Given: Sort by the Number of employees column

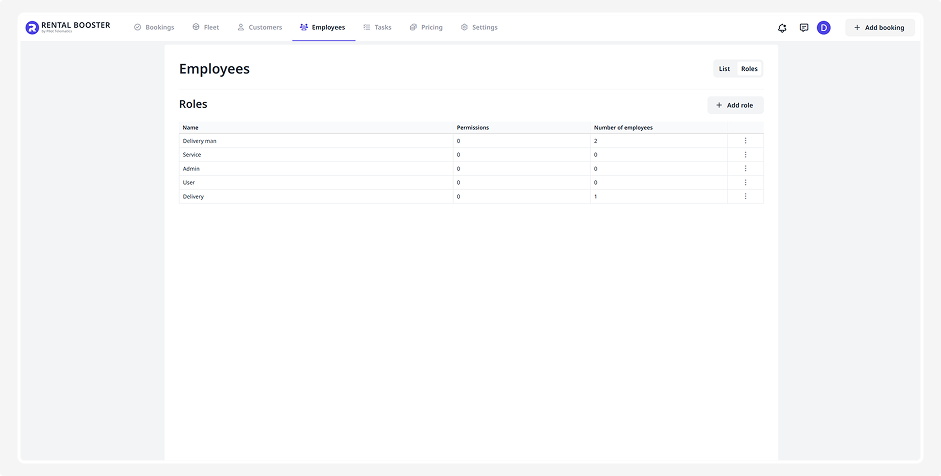Looking at the screenshot, I should point(623,128).
